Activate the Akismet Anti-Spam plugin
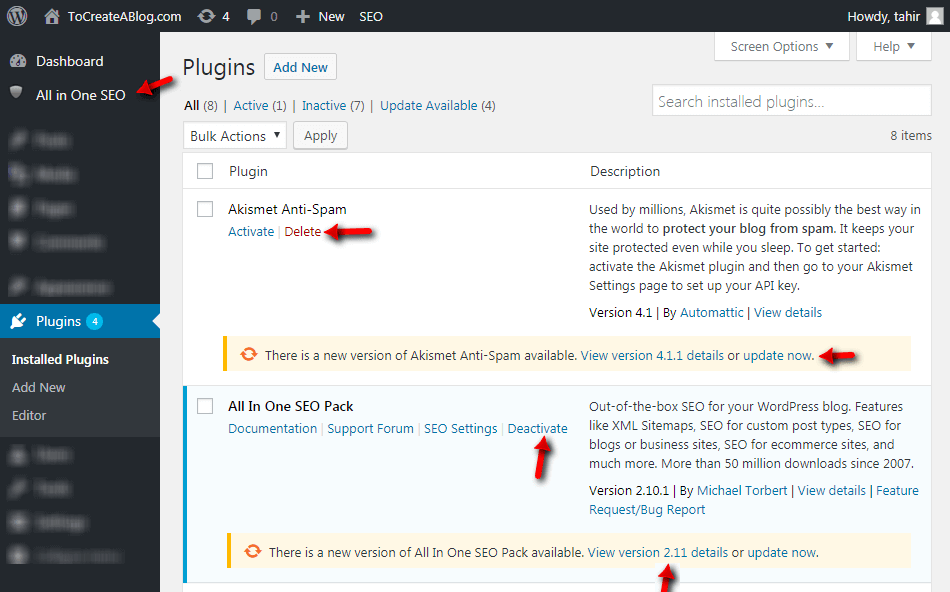The image size is (950, 592). [251, 231]
